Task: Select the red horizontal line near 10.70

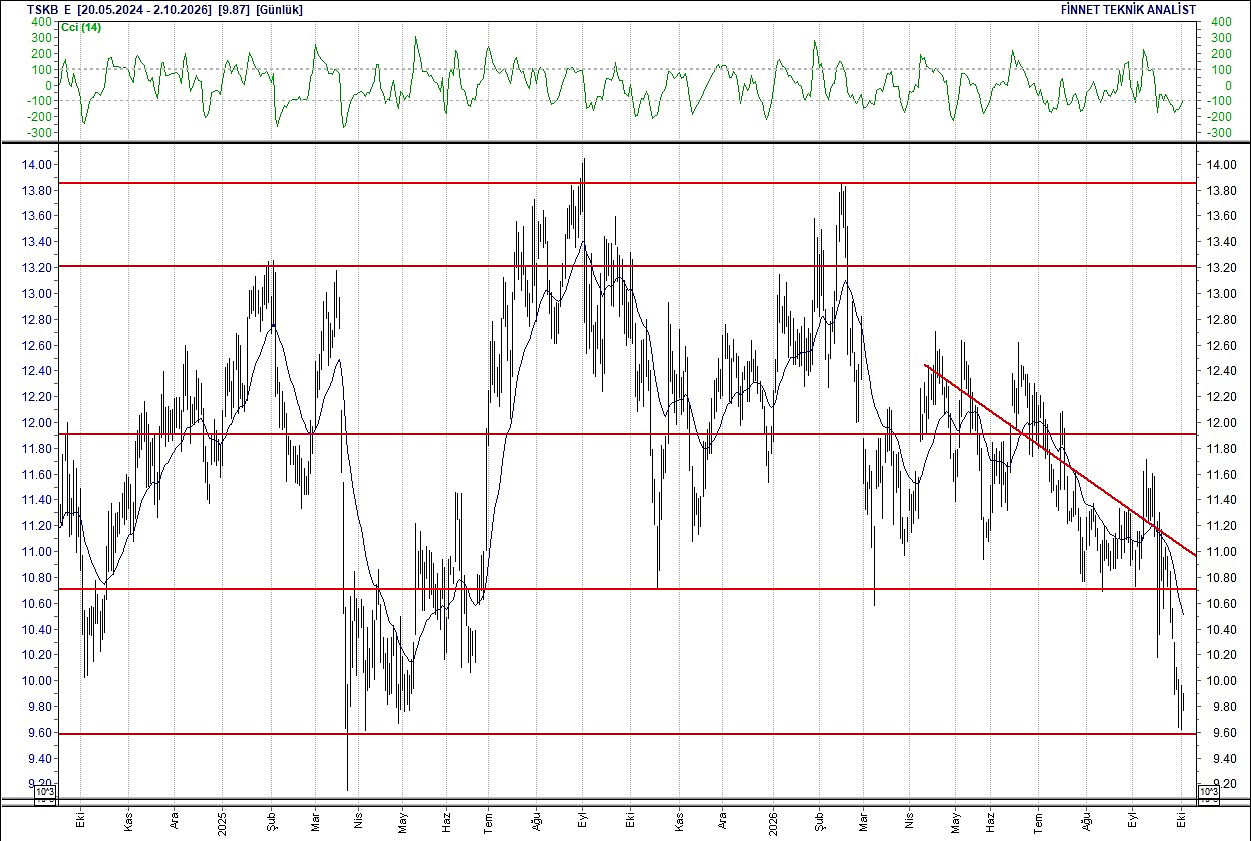Action: coord(628,589)
